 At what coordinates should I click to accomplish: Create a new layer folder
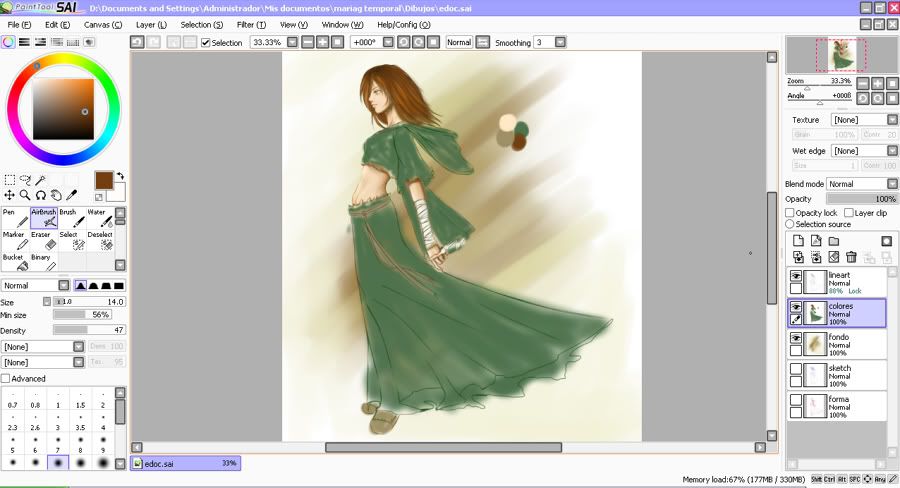[833, 241]
